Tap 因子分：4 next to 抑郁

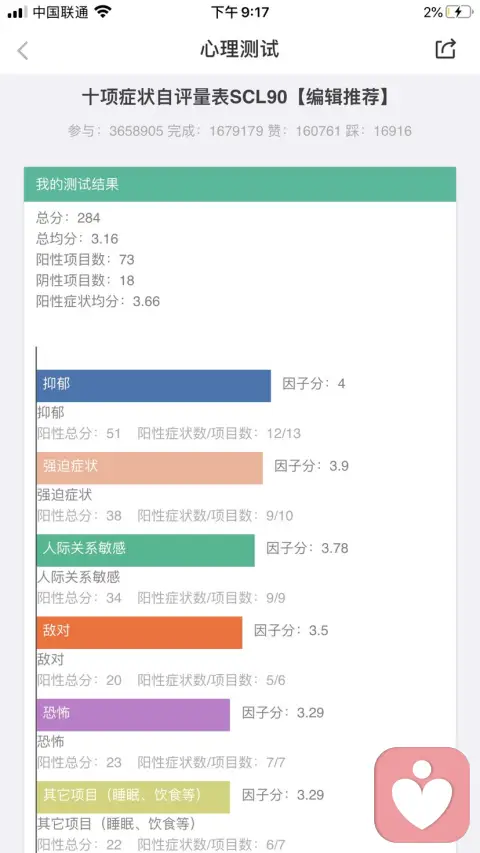[313, 384]
